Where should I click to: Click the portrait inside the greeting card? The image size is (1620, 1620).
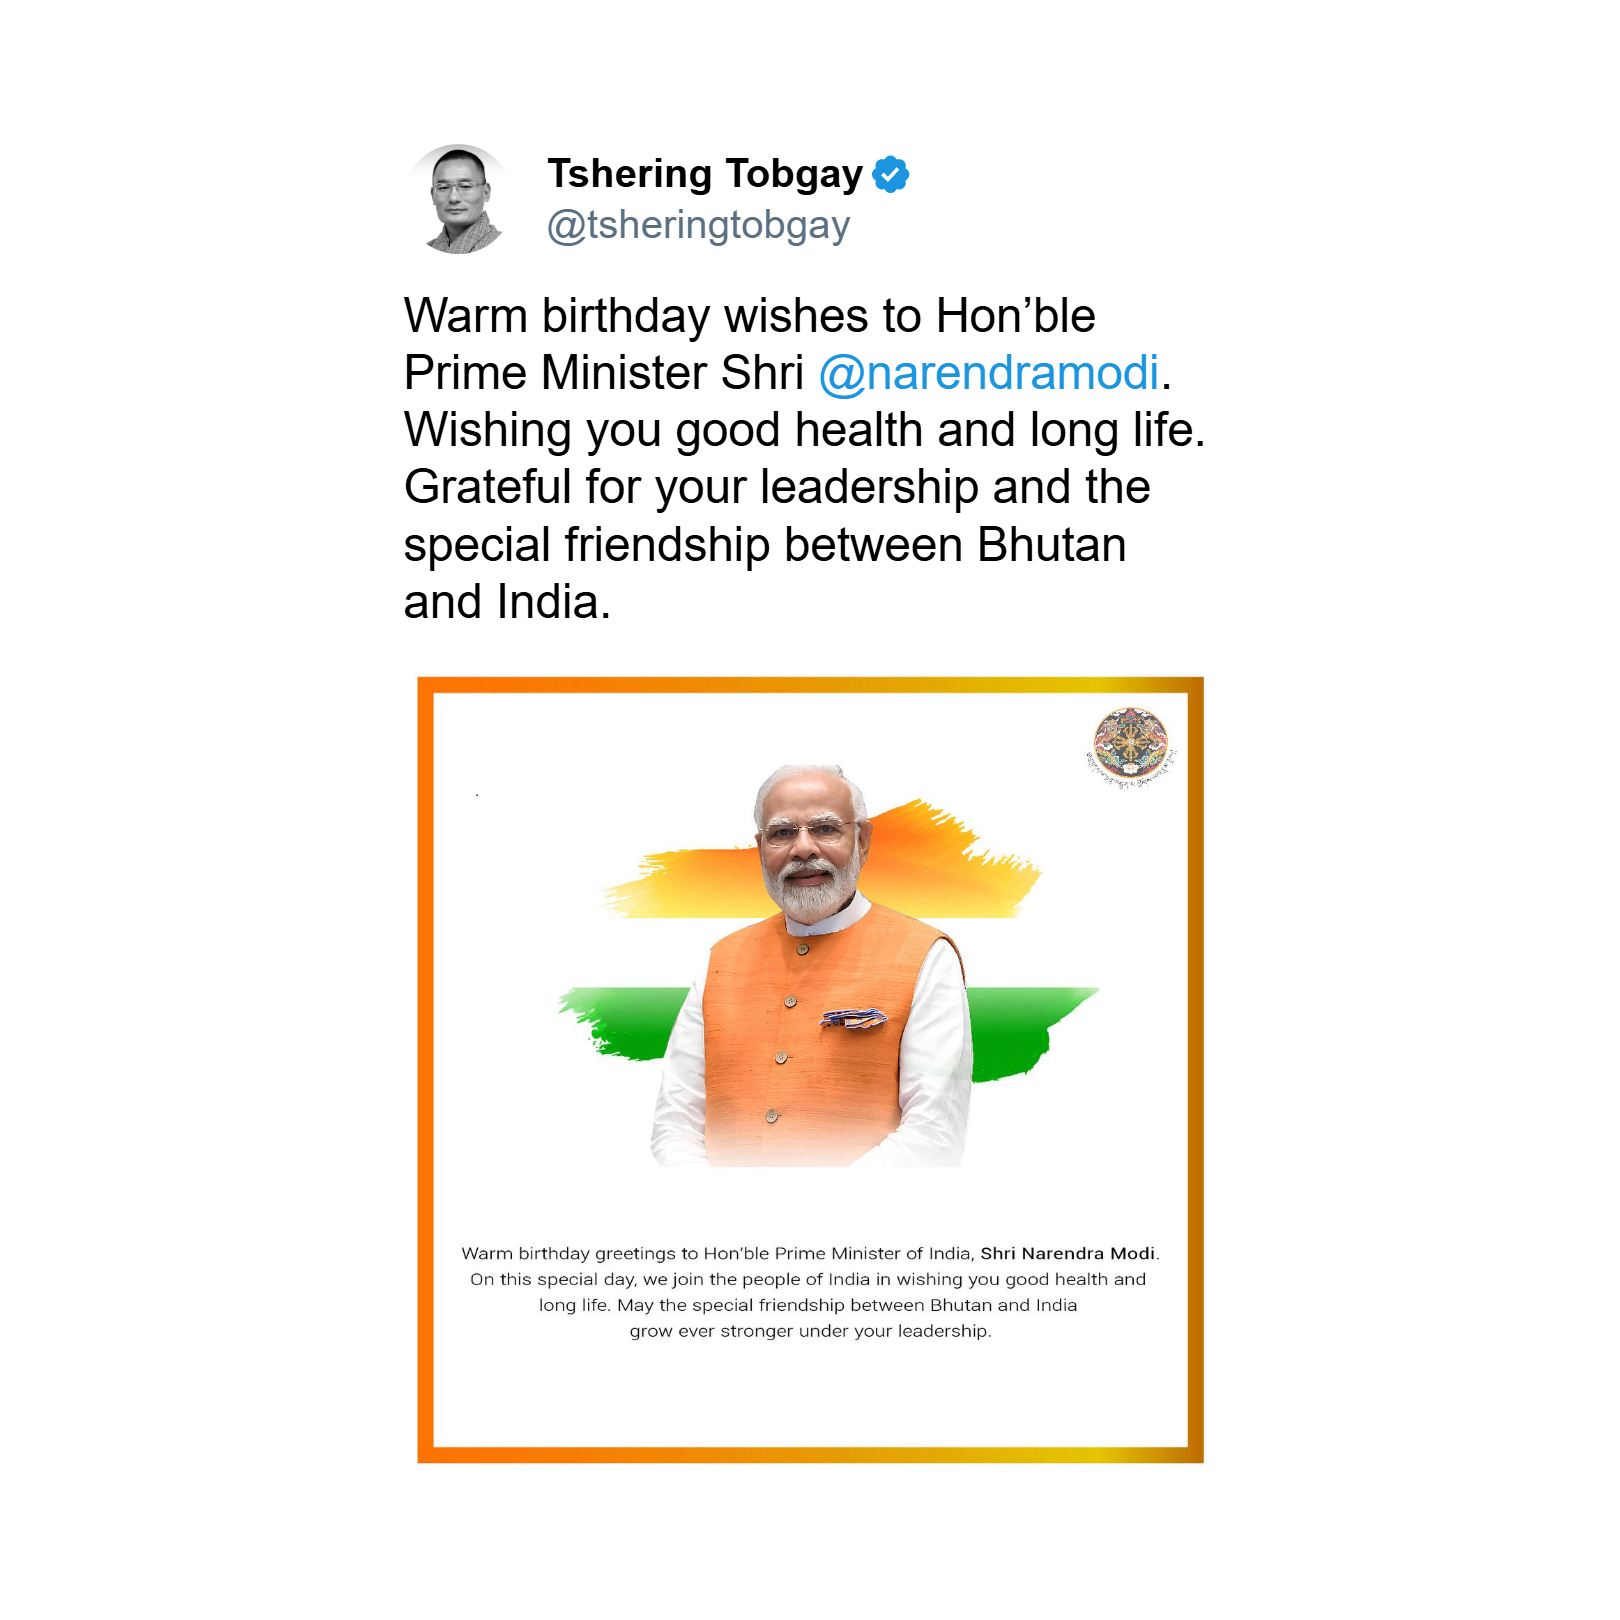click(x=810, y=966)
